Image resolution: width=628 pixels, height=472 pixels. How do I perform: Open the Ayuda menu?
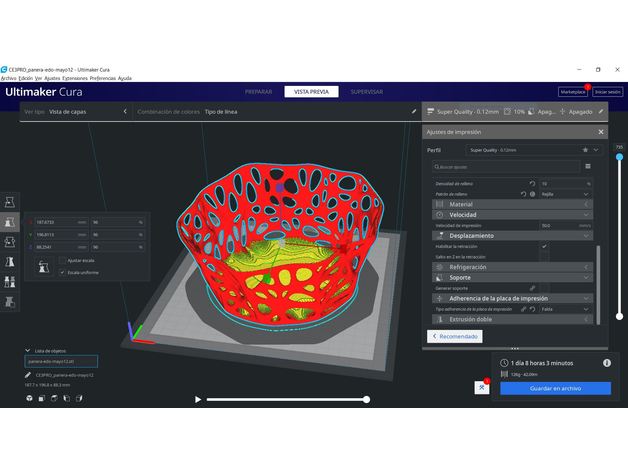point(125,78)
